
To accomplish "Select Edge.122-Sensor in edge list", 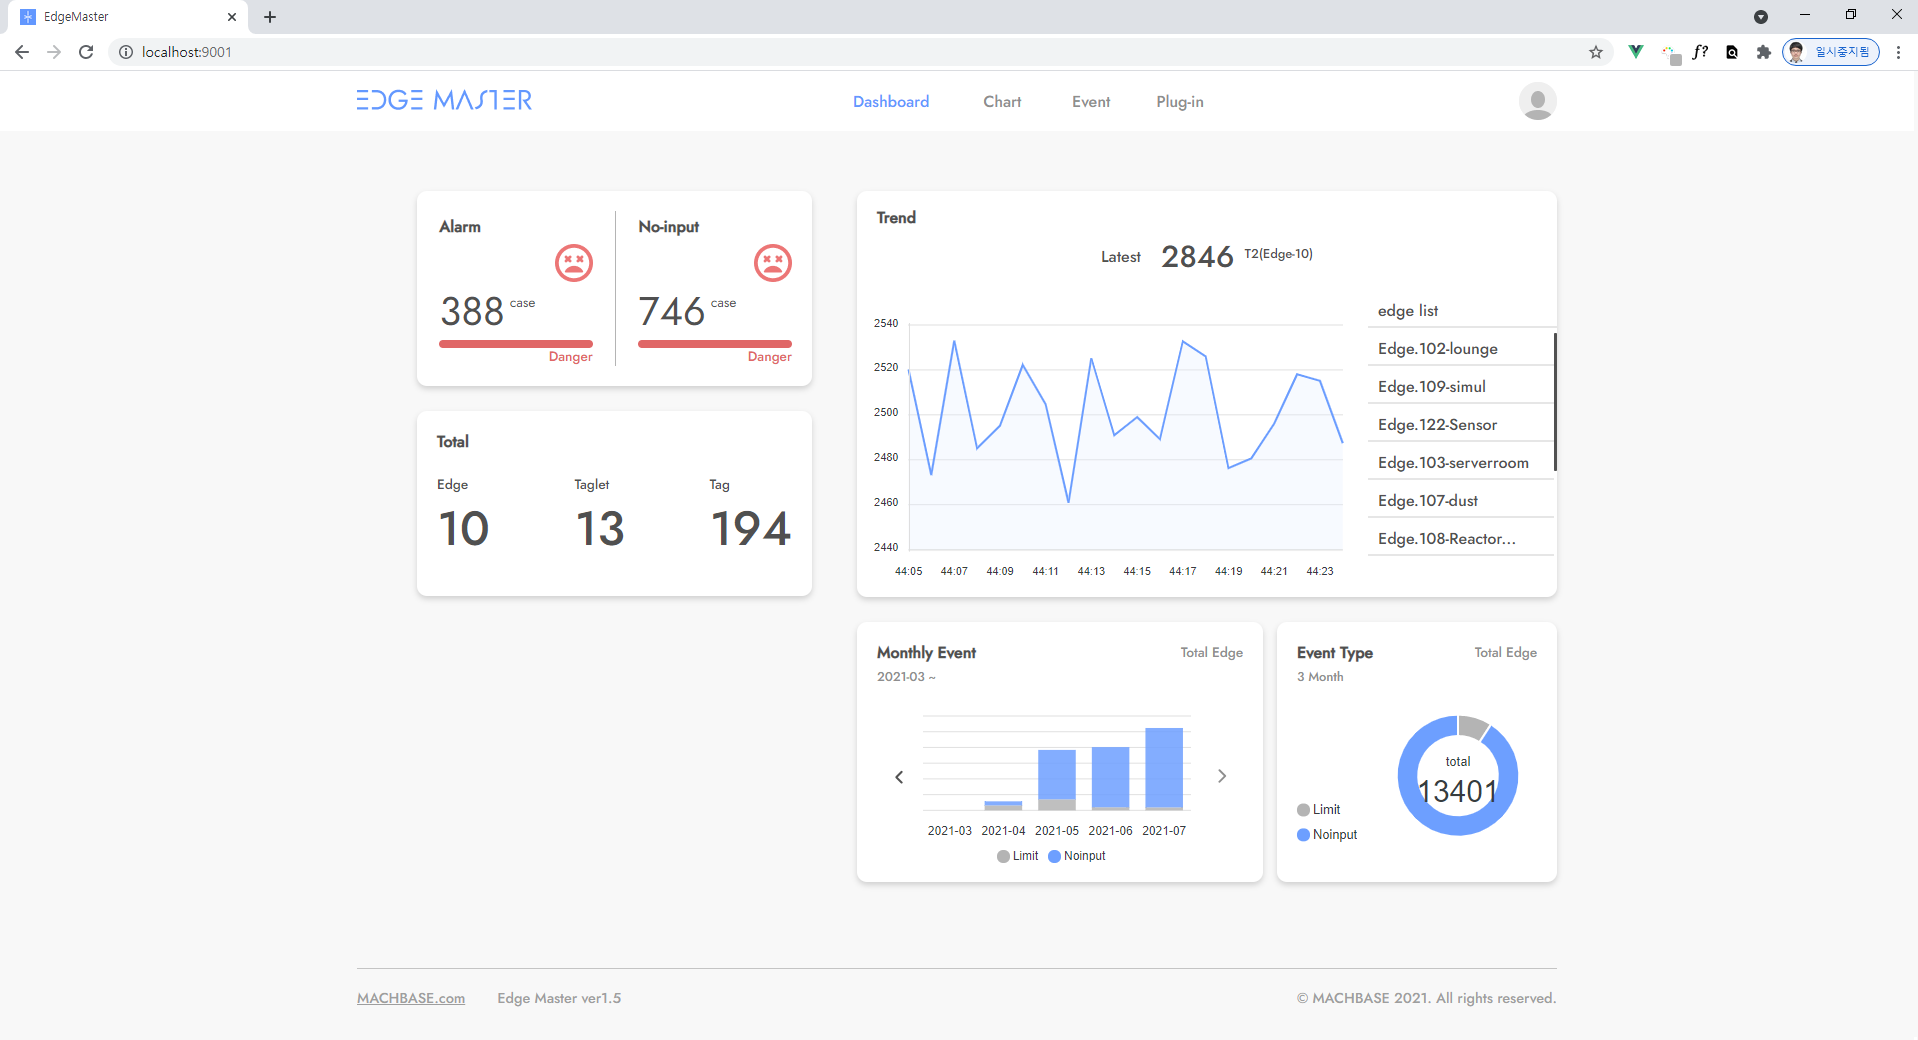I will tap(1460, 425).
